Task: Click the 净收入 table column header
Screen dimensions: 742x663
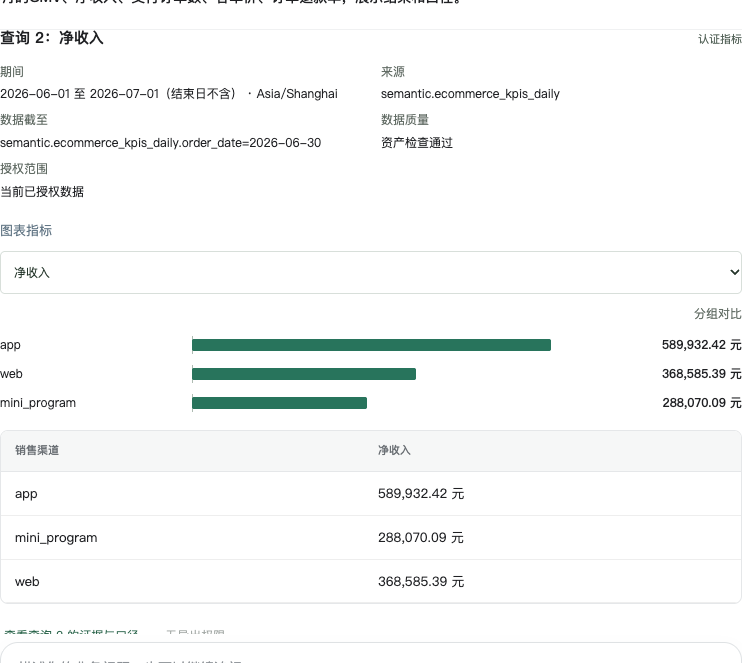Action: (394, 450)
